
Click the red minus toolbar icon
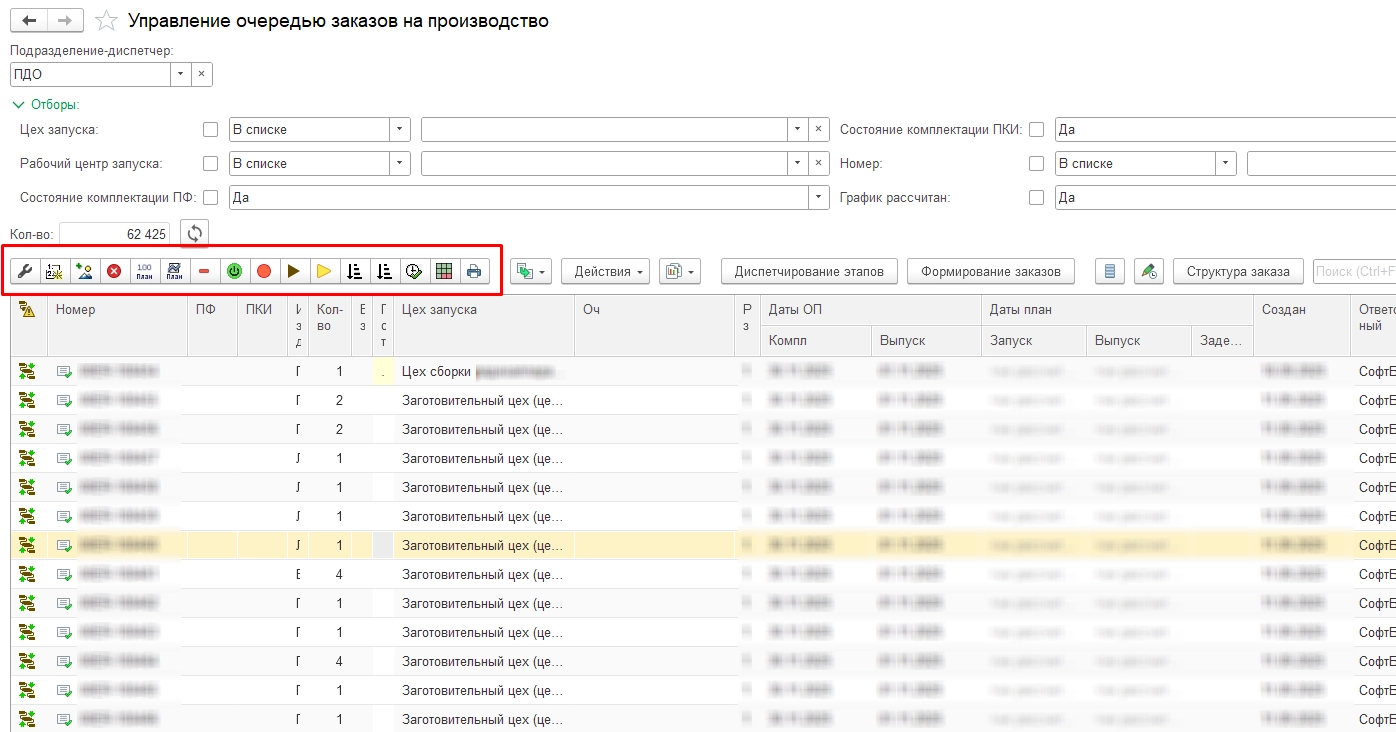click(x=204, y=271)
